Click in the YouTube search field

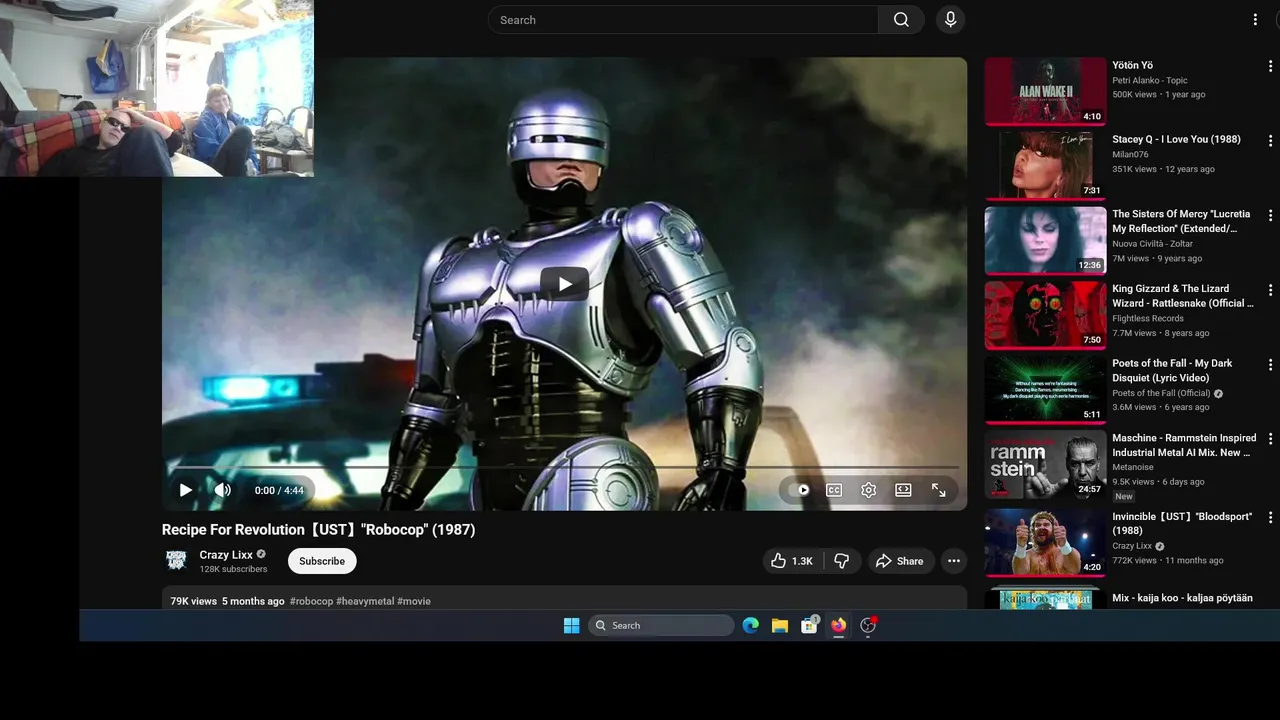coord(683,20)
